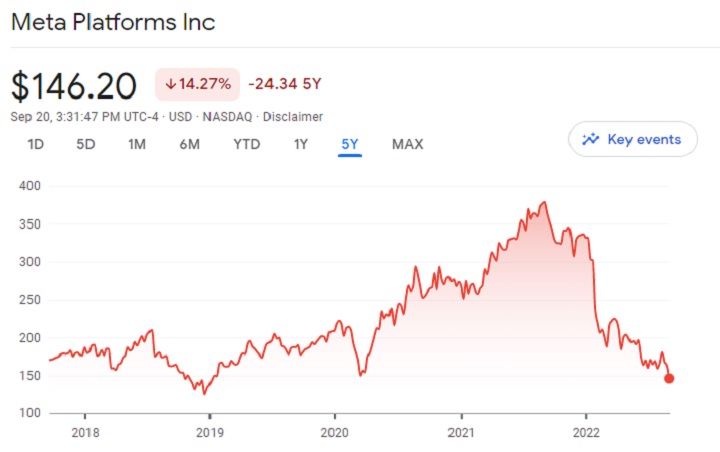Switch chart to 6M view

190,144
